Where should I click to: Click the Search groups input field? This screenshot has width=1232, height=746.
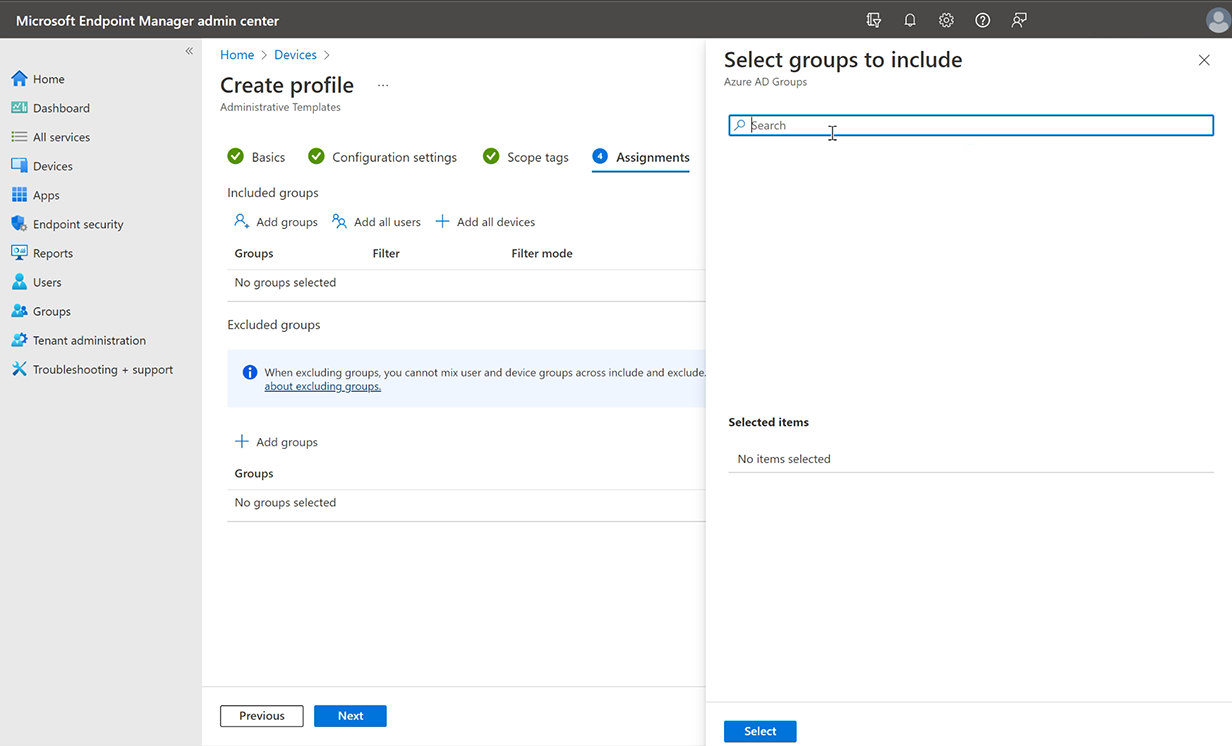(971, 125)
